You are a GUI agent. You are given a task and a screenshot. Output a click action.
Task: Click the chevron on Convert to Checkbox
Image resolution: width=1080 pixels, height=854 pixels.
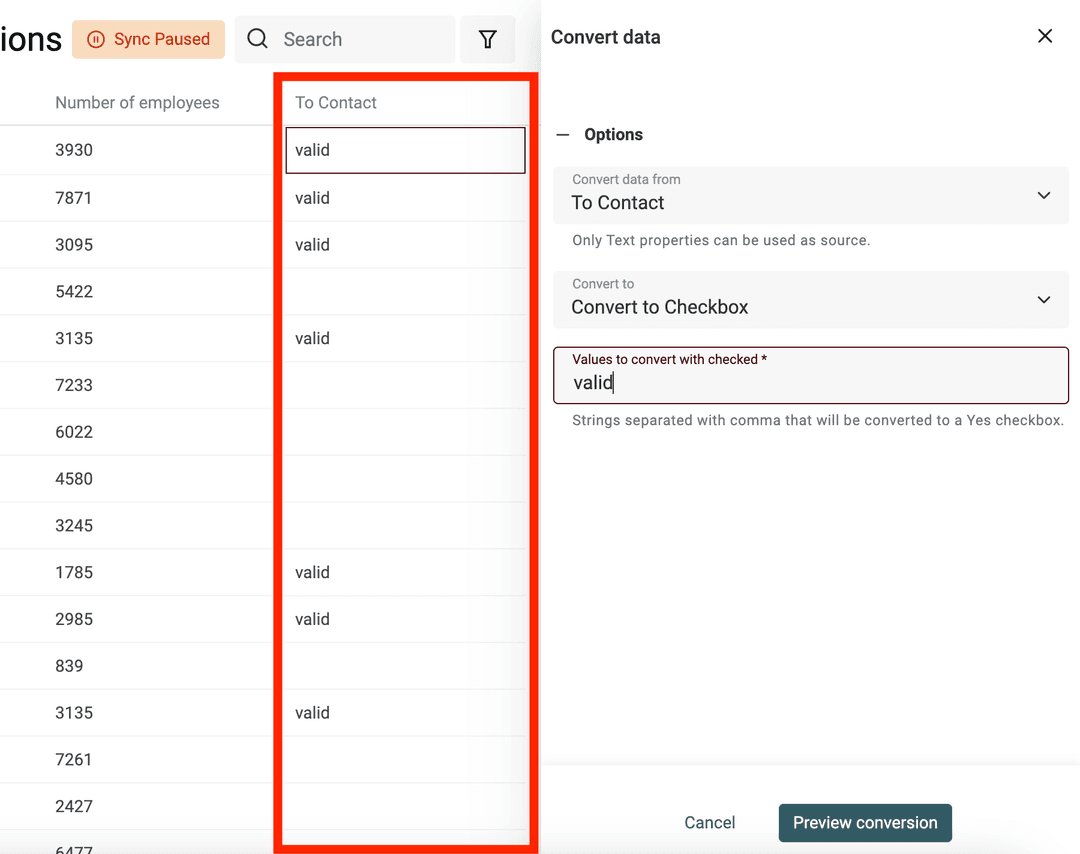tap(1043, 299)
